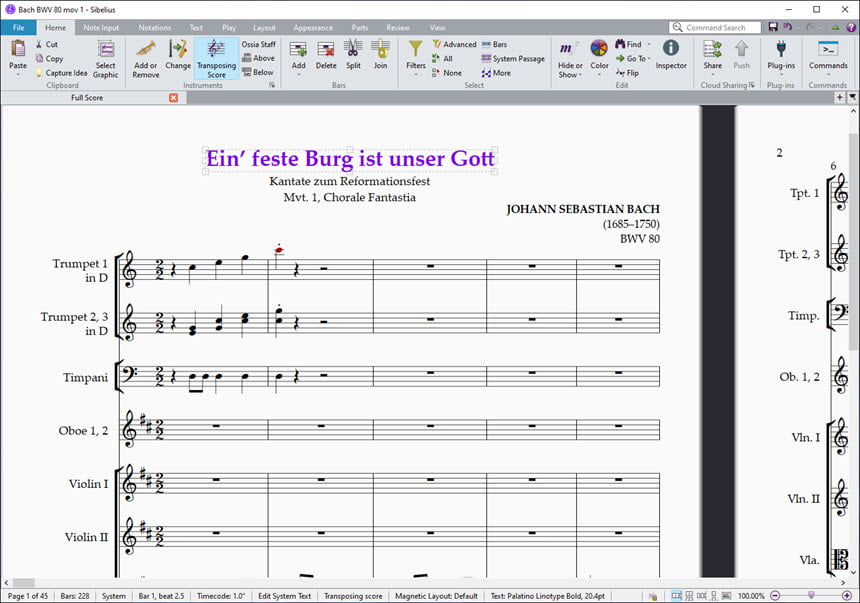Image resolution: width=860 pixels, height=603 pixels.
Task: Add Ossia Staff Above
Action: 258,58
